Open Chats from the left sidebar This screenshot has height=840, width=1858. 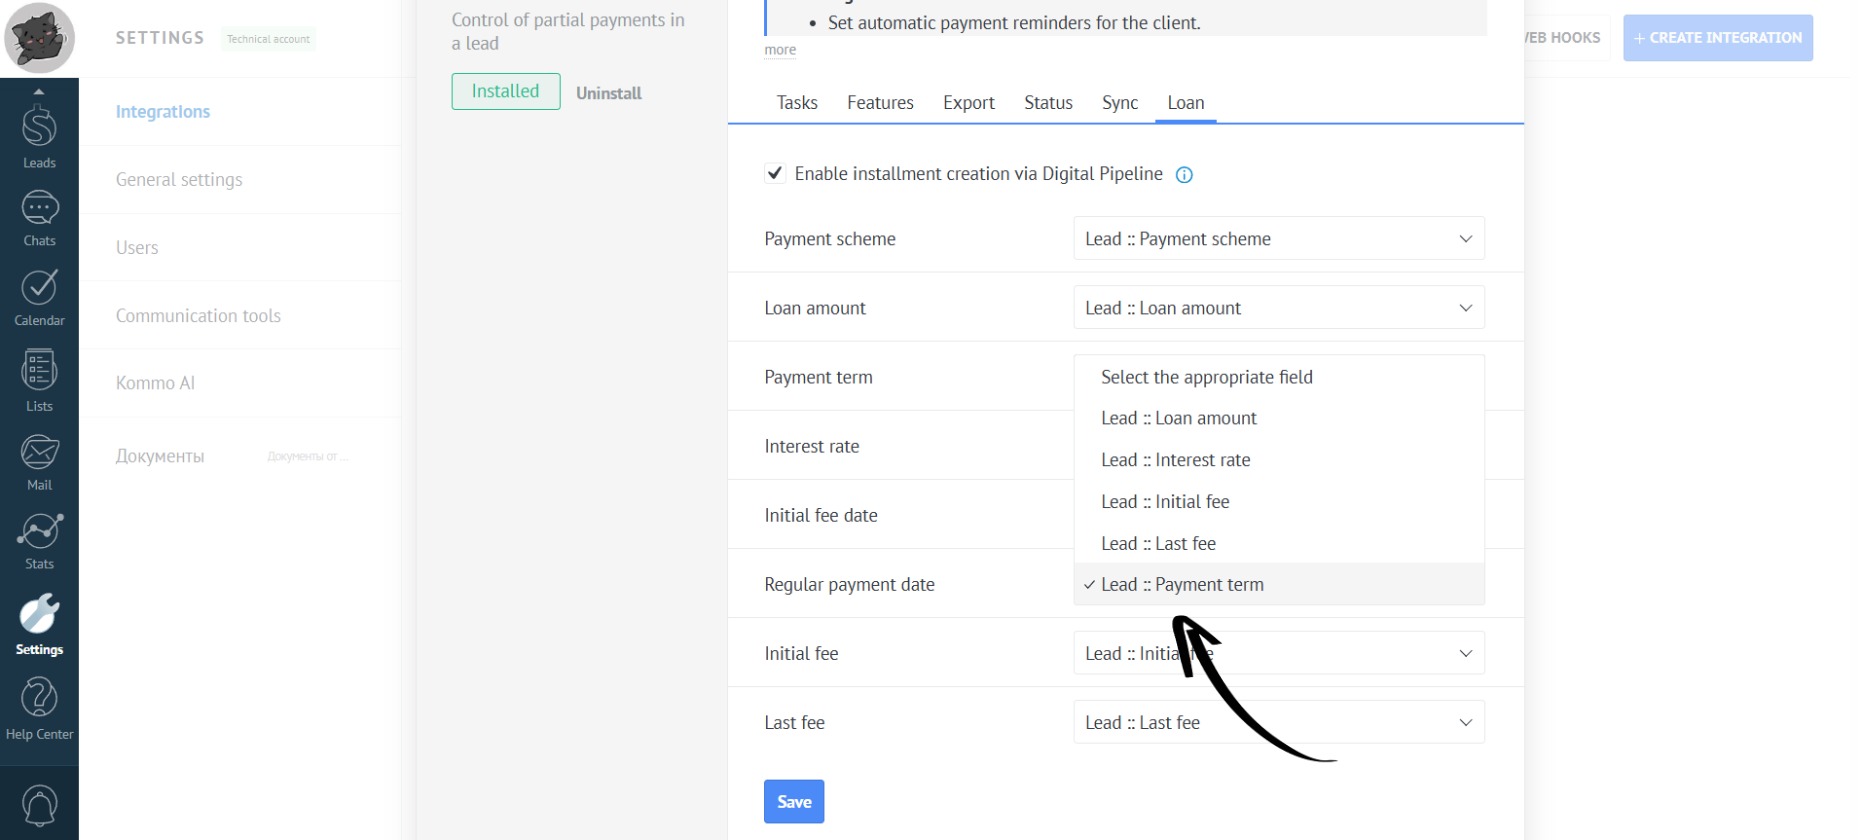pos(39,218)
